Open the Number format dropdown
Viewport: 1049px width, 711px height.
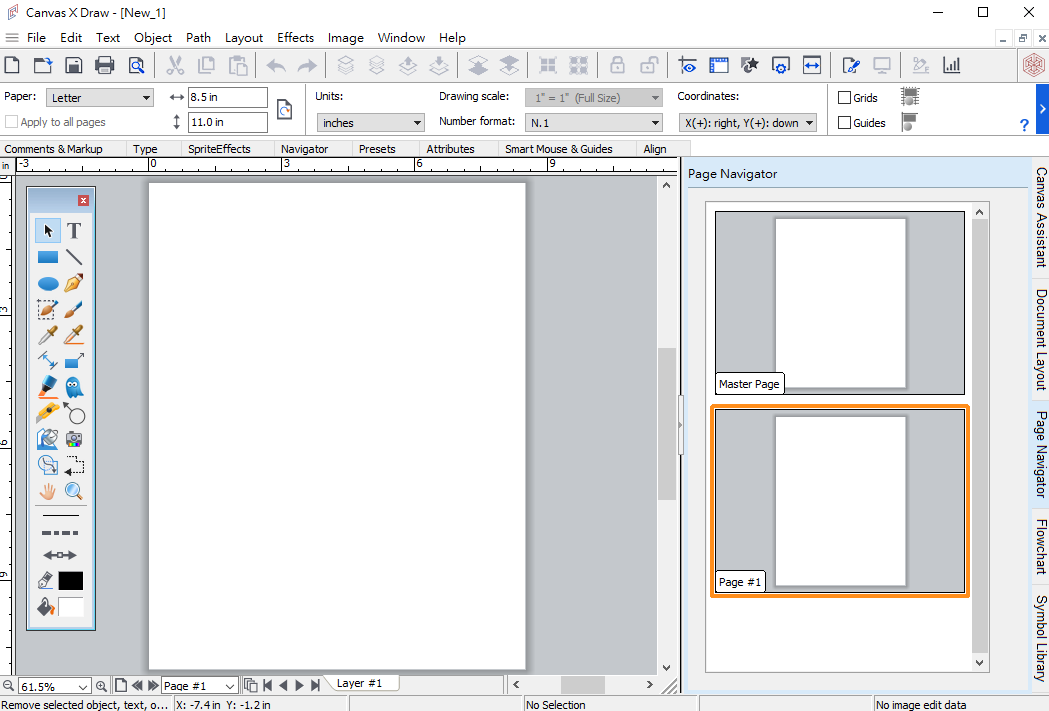pos(593,122)
